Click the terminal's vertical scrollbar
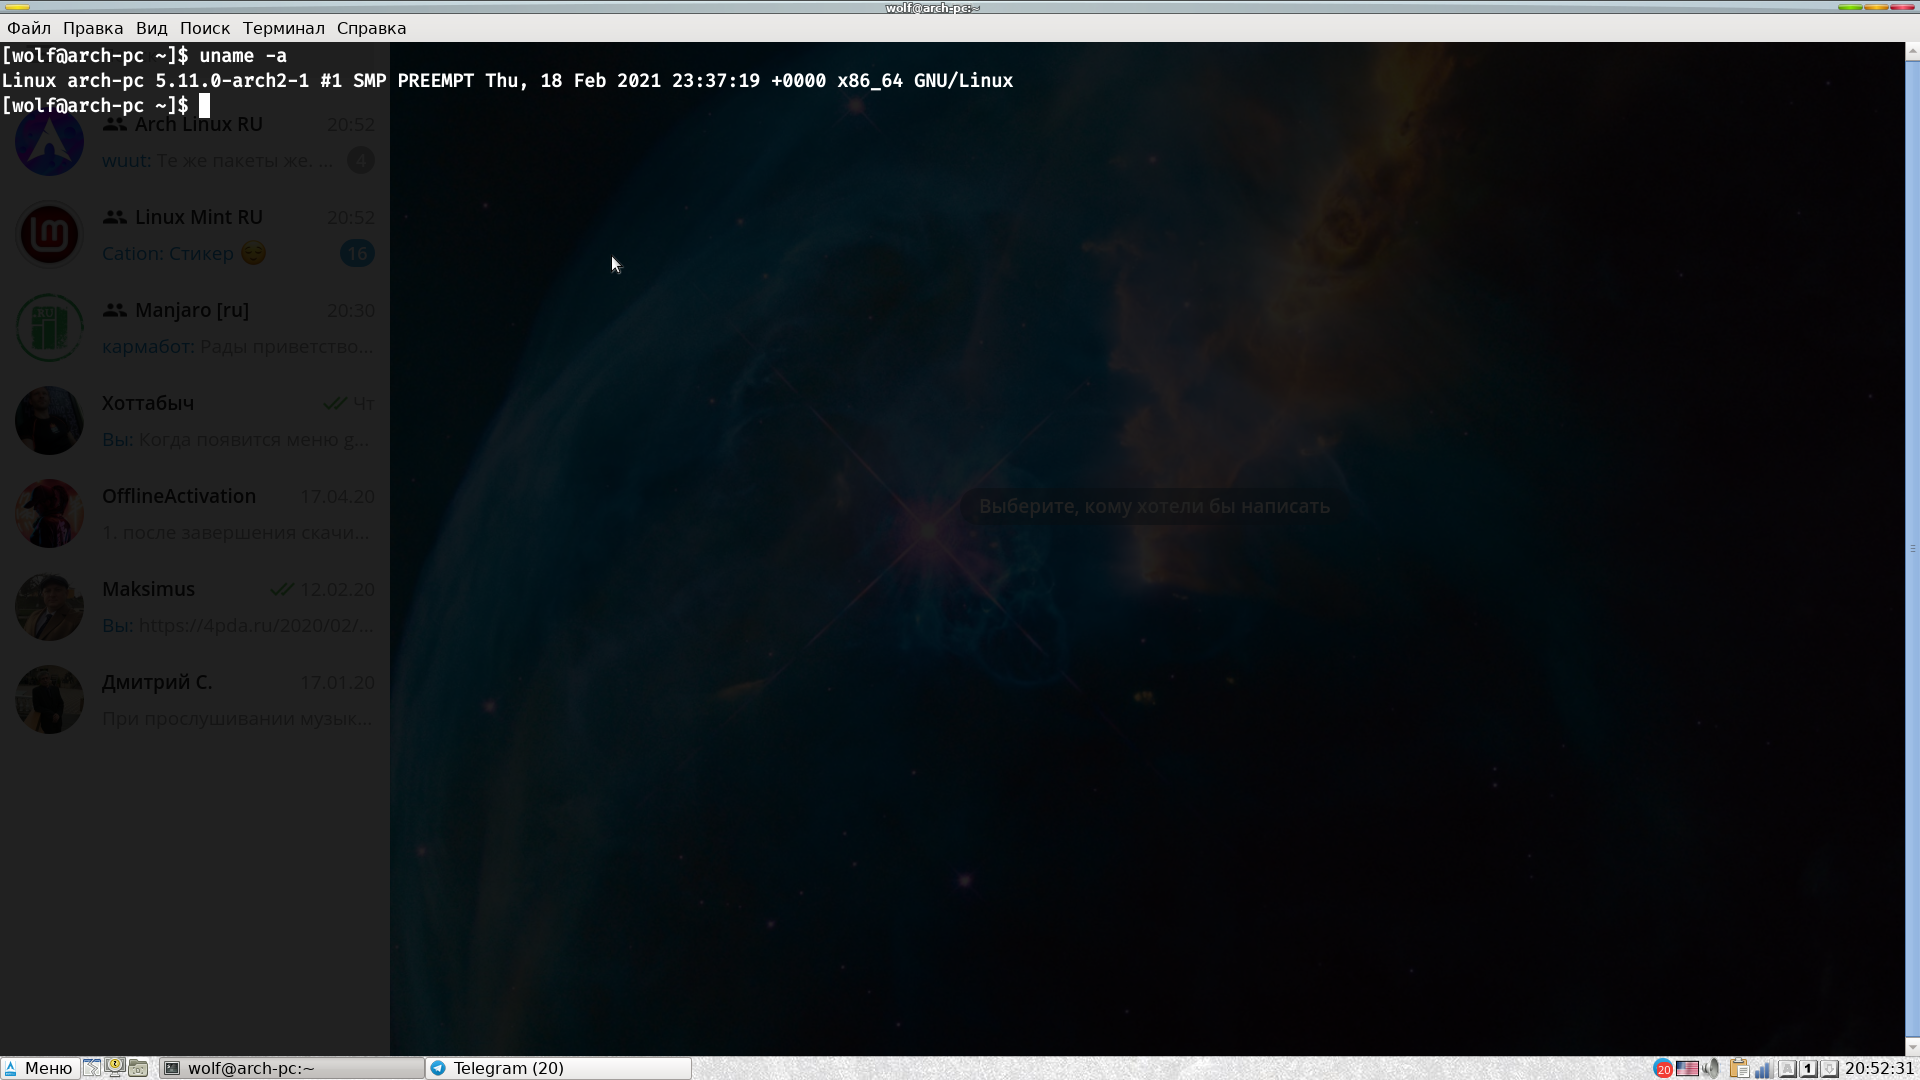Screen dimensions: 1920x1080 coord(1912,548)
